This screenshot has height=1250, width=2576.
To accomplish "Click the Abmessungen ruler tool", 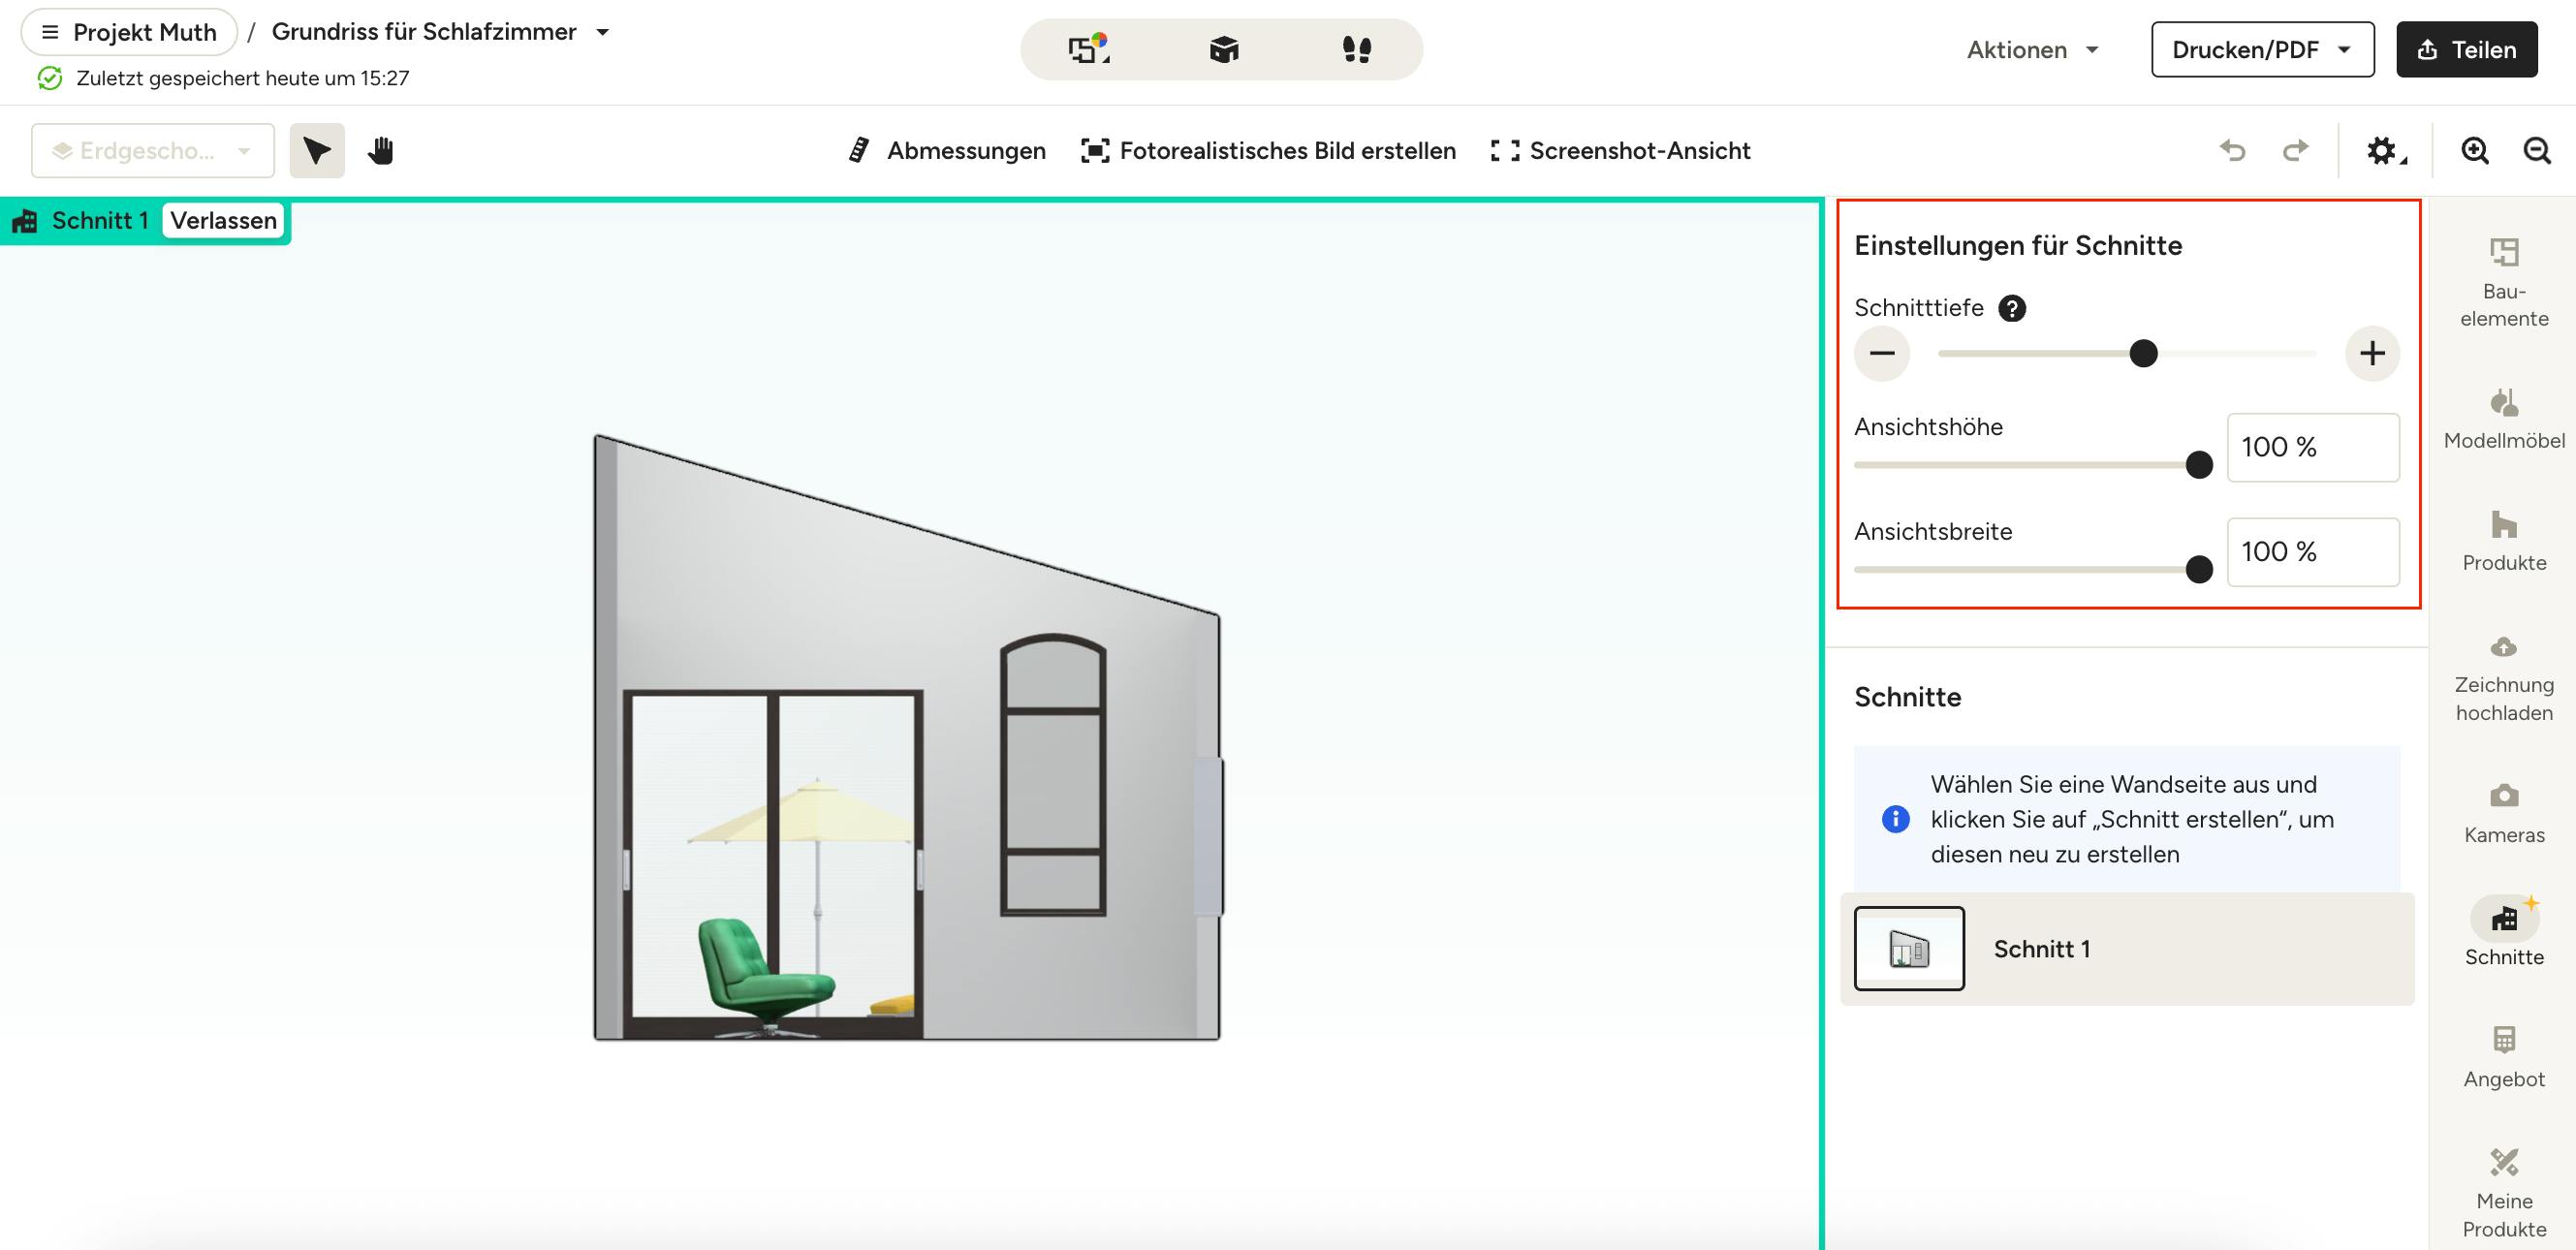I will tap(946, 151).
